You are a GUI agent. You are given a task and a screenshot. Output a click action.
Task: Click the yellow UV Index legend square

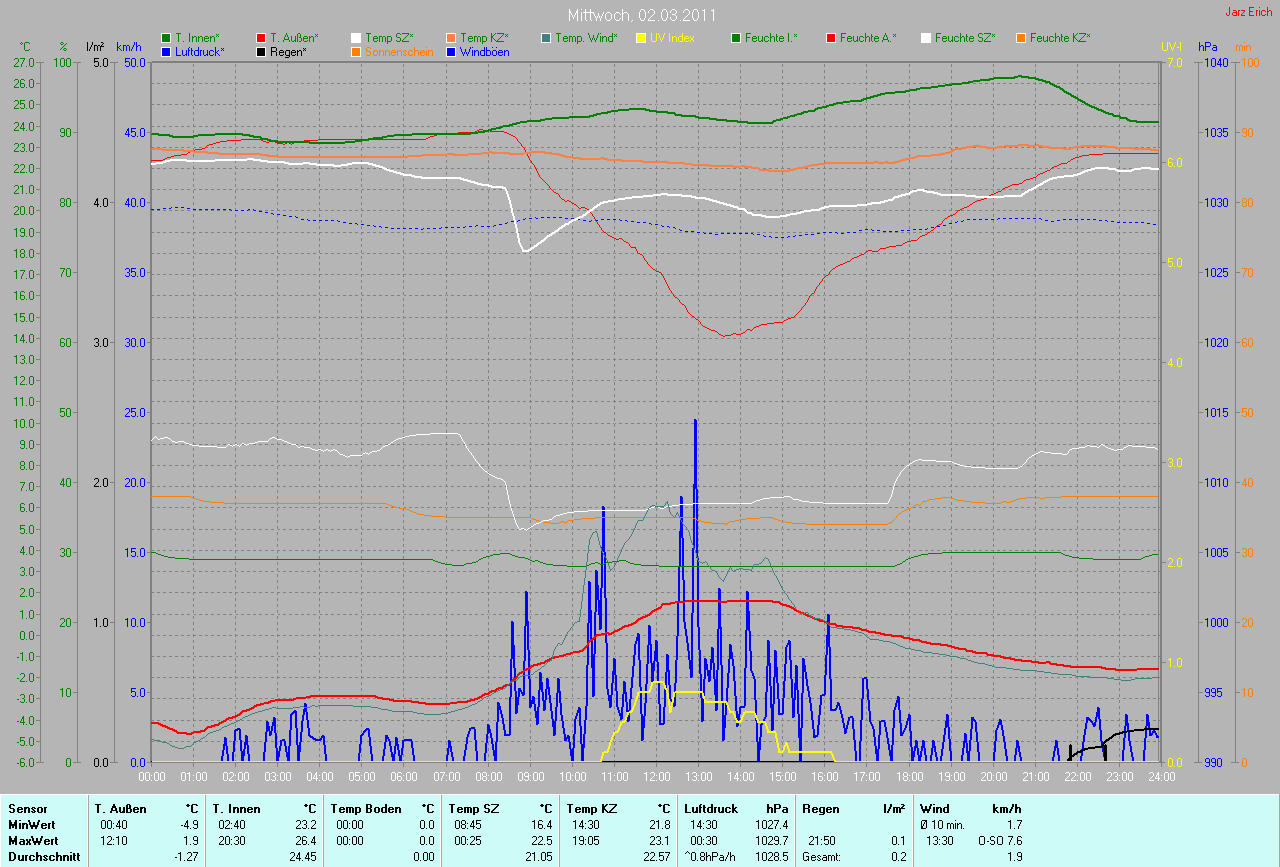641,38
